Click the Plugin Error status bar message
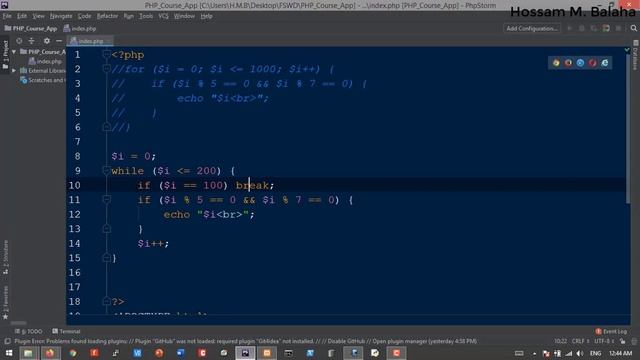 pyautogui.click(x=245, y=341)
